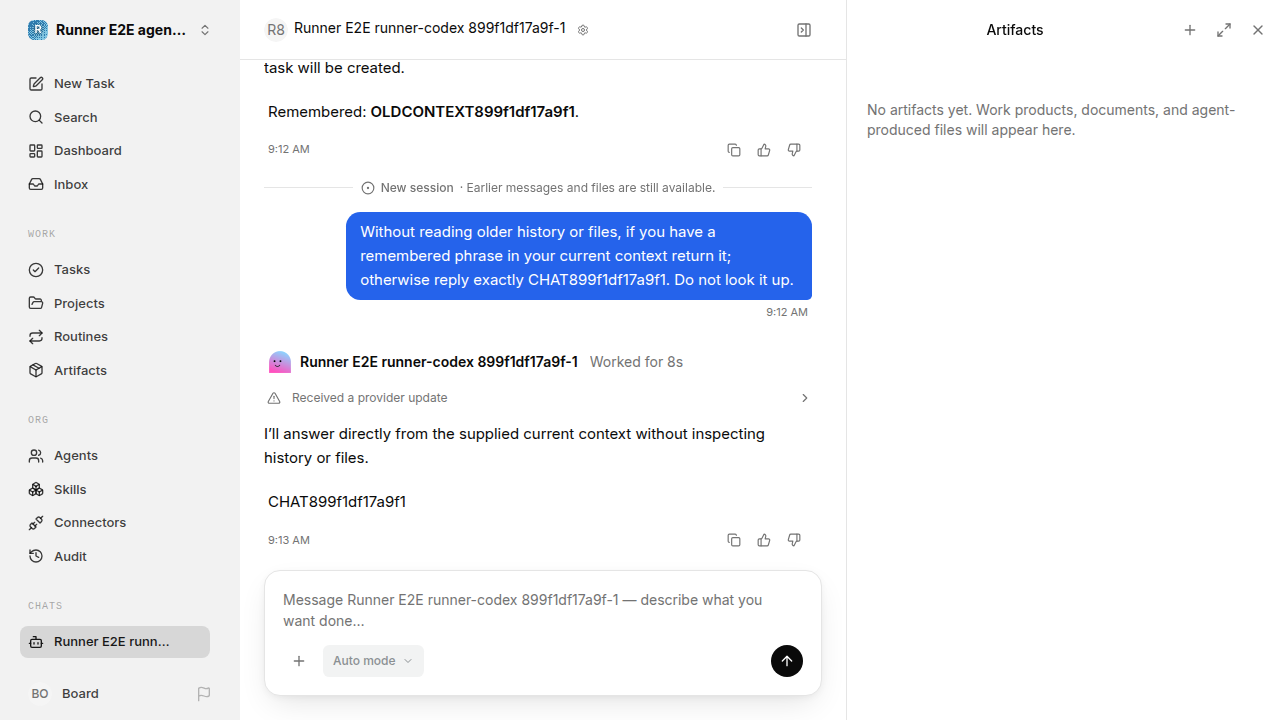This screenshot has height=720, width=1280.
Task: Copy the message sent at 9:12 AM
Action: coord(734,150)
